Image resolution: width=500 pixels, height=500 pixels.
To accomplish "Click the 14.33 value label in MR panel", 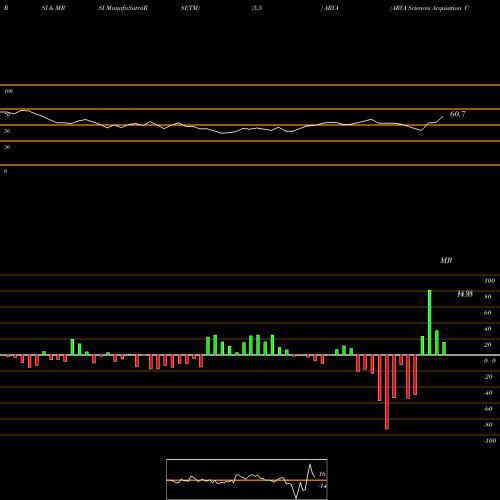I will (465, 294).
